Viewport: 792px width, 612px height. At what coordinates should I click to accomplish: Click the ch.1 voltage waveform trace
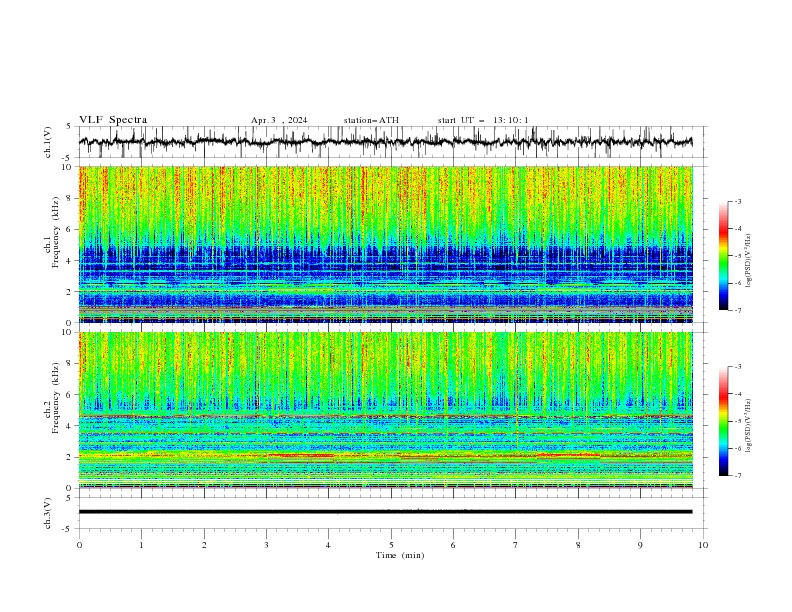point(385,142)
